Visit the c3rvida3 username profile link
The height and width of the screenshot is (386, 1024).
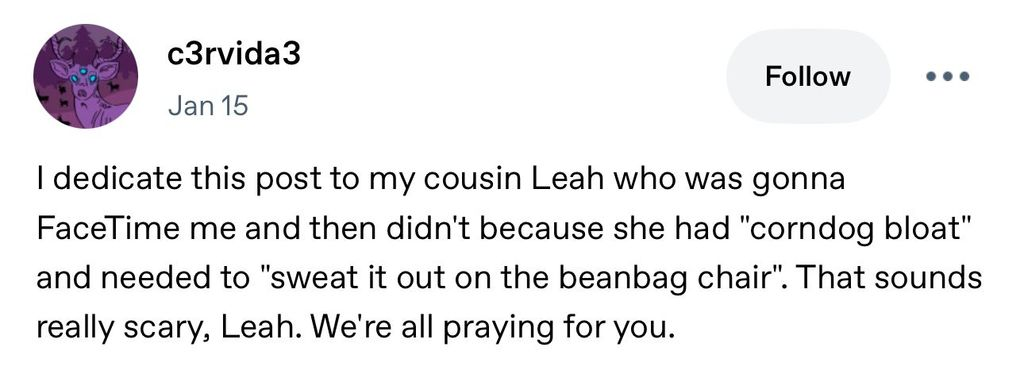(x=234, y=56)
